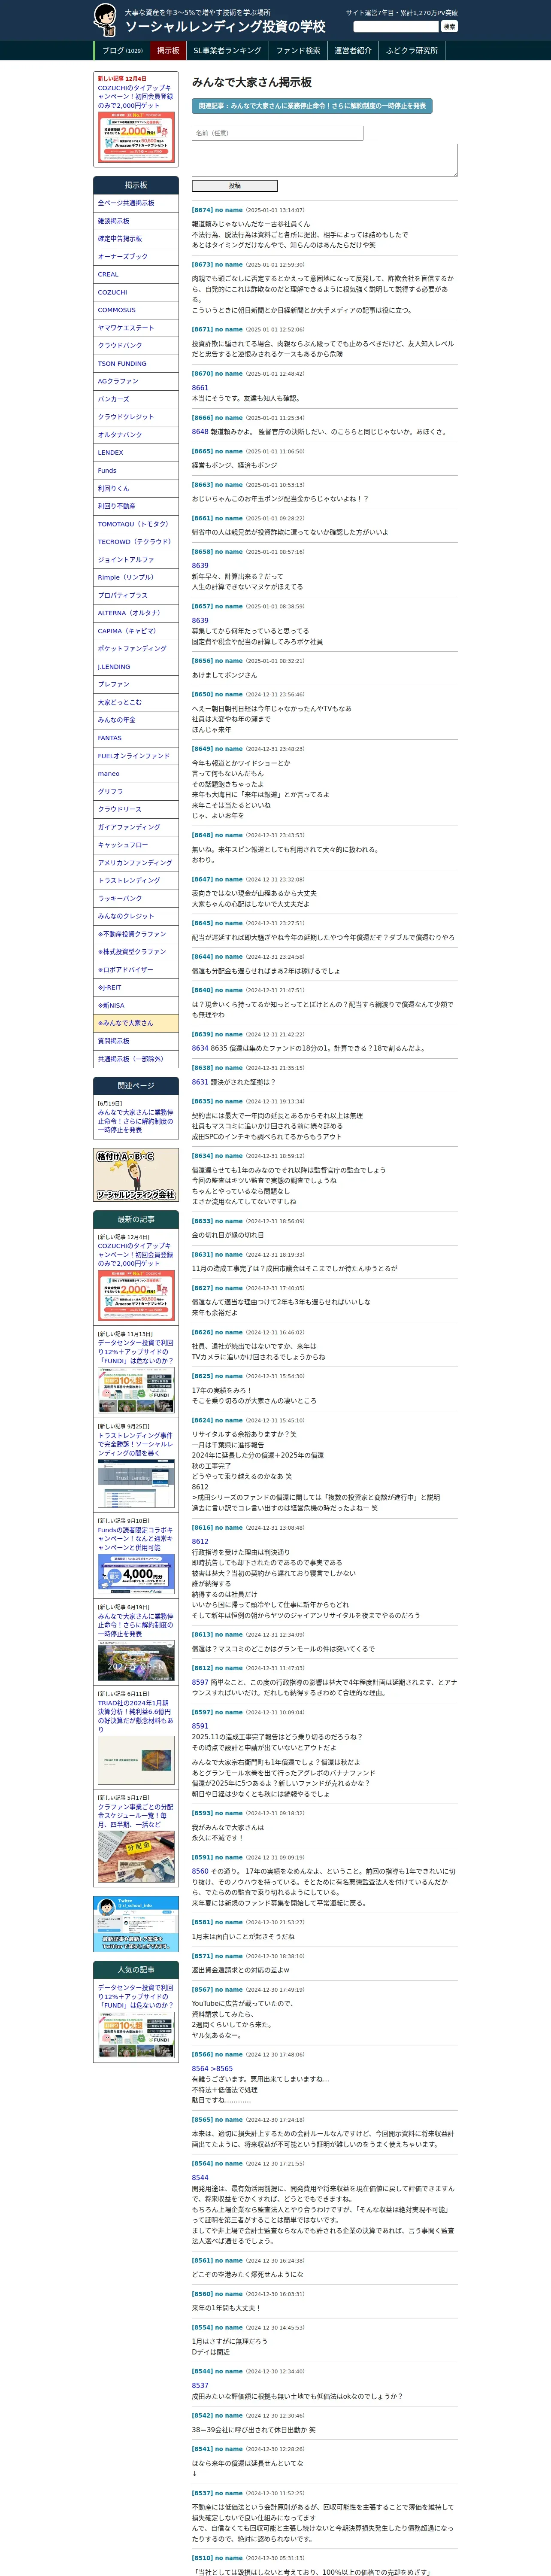Open TOMOTAQU（トモタク） board link
551x2576 pixels.
[x=136, y=524]
